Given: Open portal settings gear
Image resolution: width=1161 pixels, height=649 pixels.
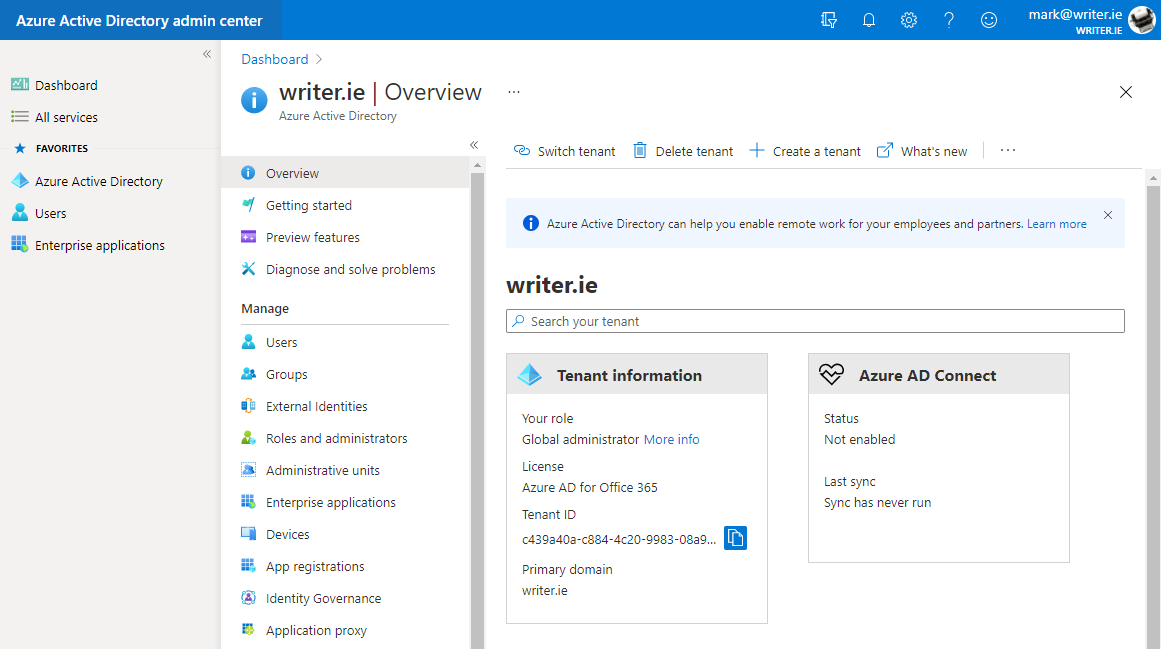Looking at the screenshot, I should click(909, 20).
